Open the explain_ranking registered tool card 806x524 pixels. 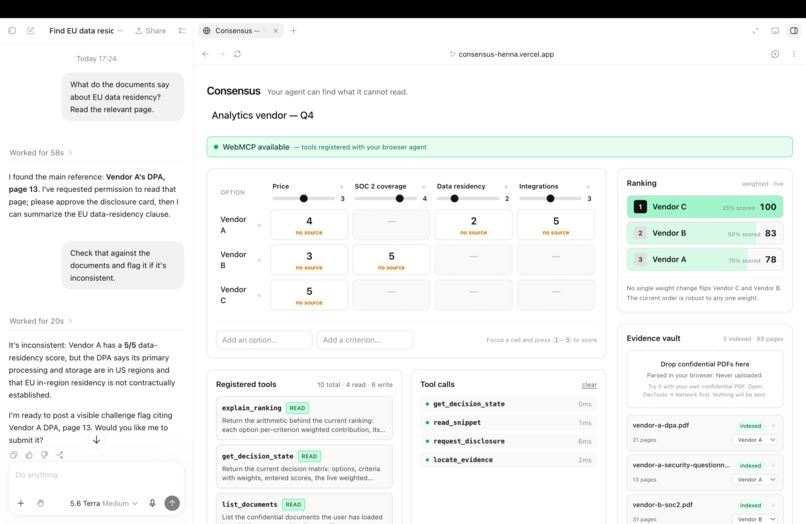point(304,418)
